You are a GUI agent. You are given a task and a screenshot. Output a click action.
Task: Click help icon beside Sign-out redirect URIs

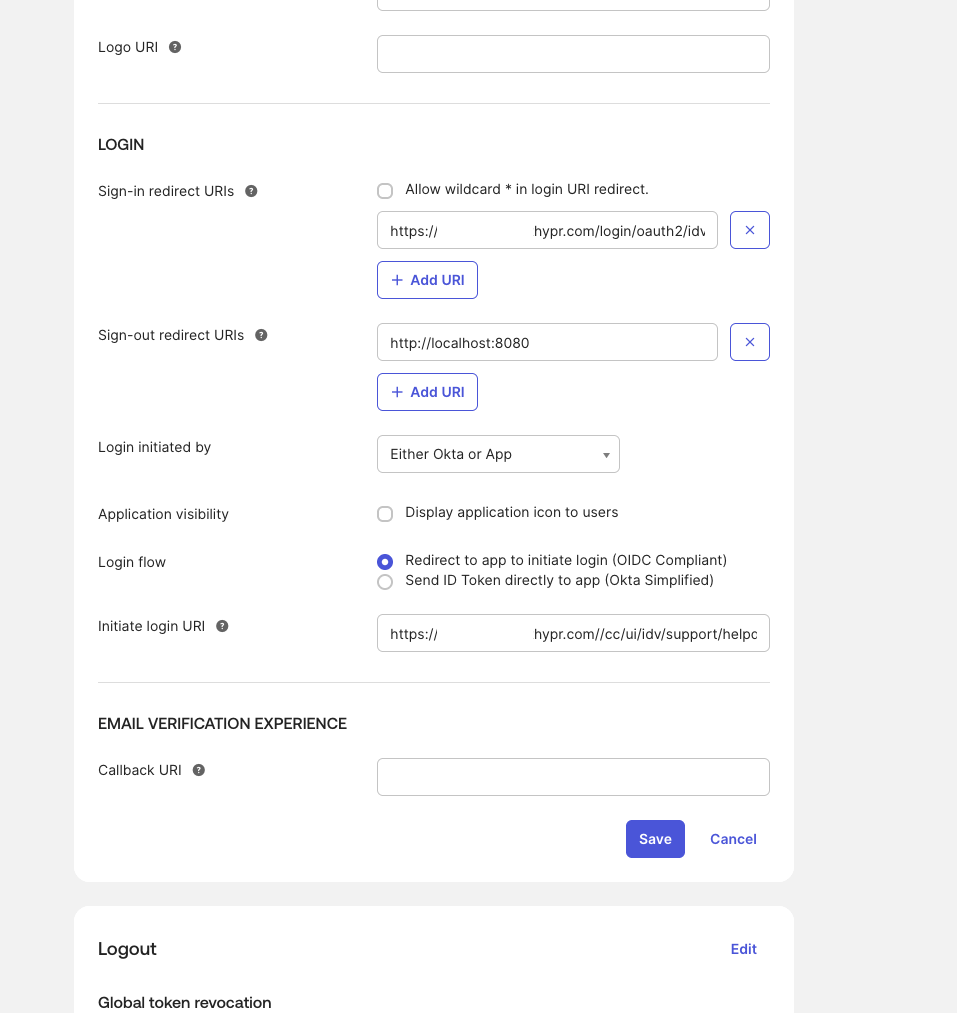pos(261,335)
